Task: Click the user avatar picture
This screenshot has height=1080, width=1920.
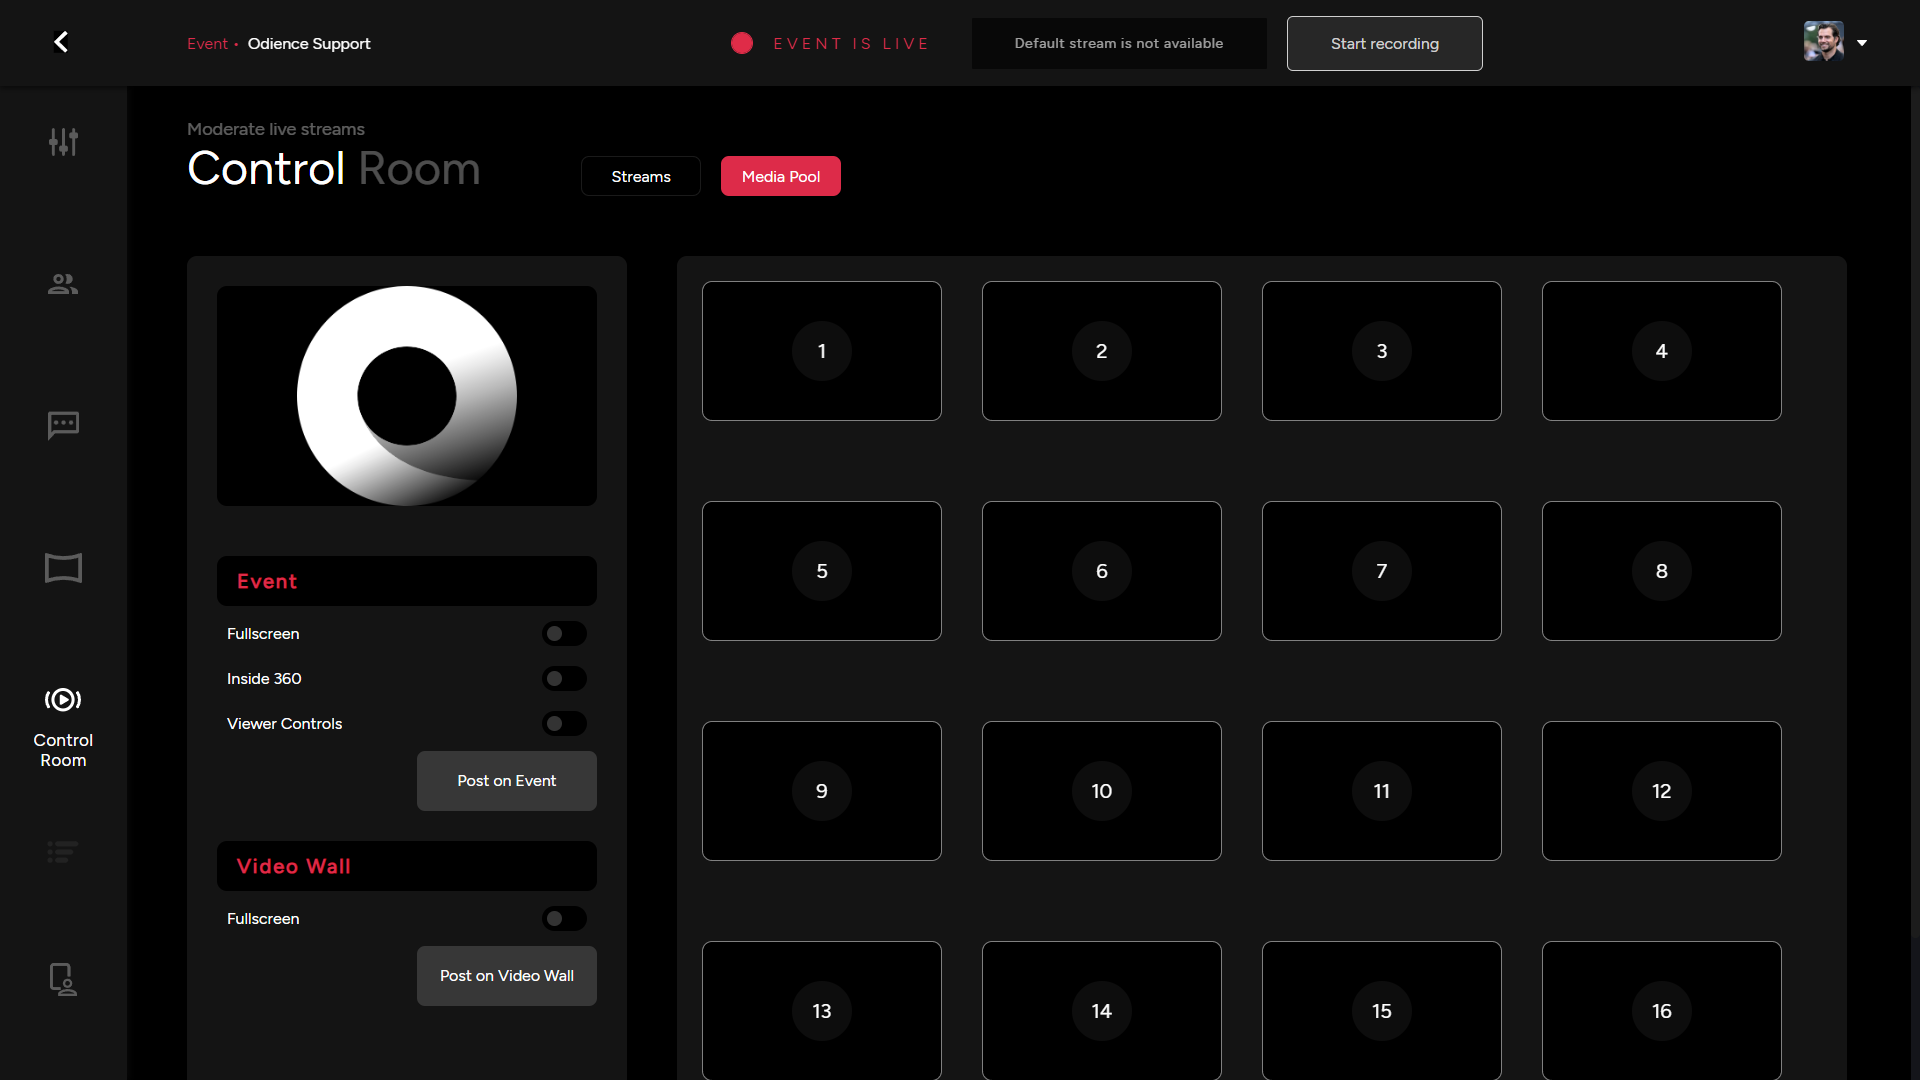Action: point(1823,42)
